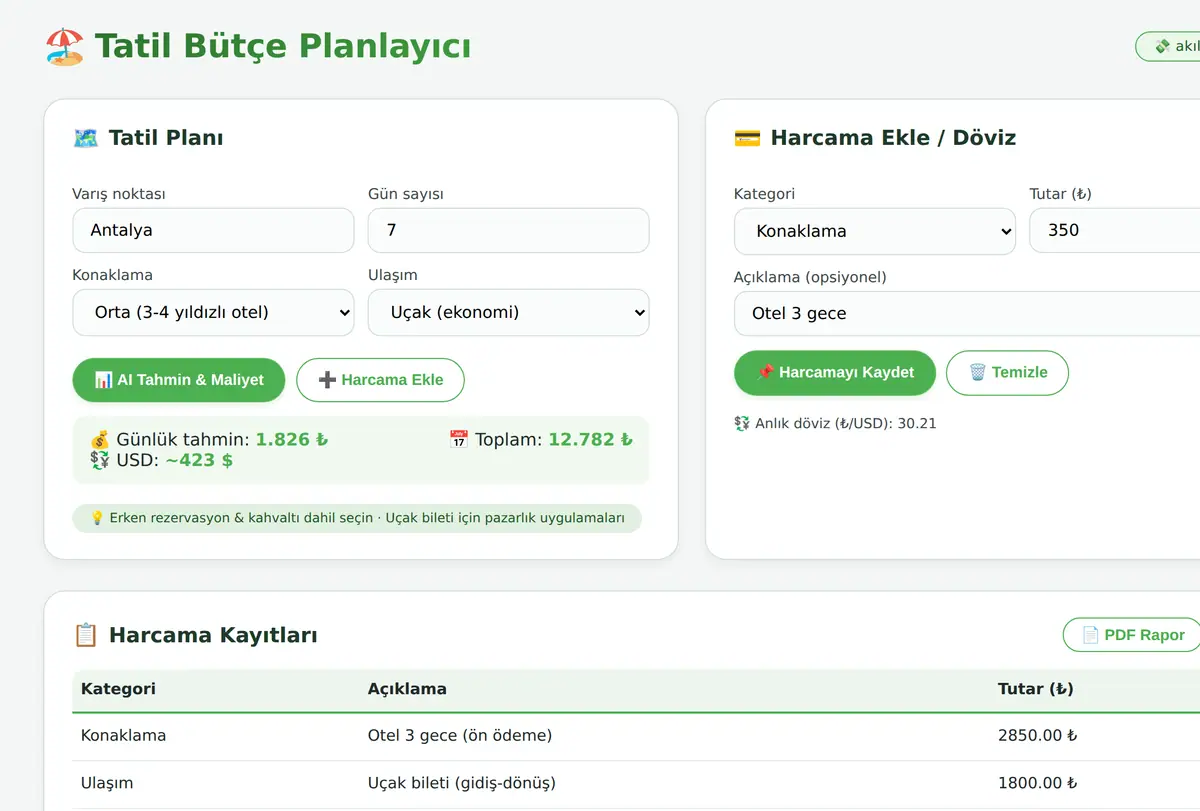
Task: Click the Otel 3 gece (ön ödeme) description
Action: pos(460,736)
